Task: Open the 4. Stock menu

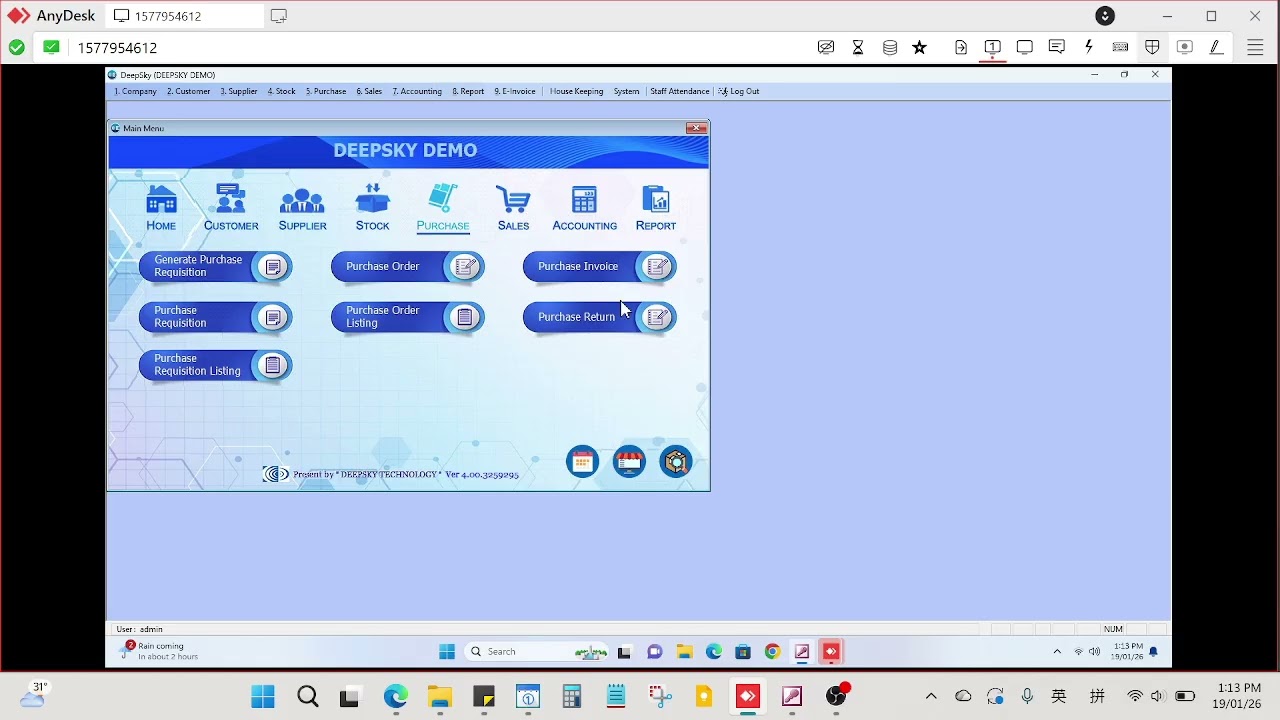Action: tap(281, 91)
